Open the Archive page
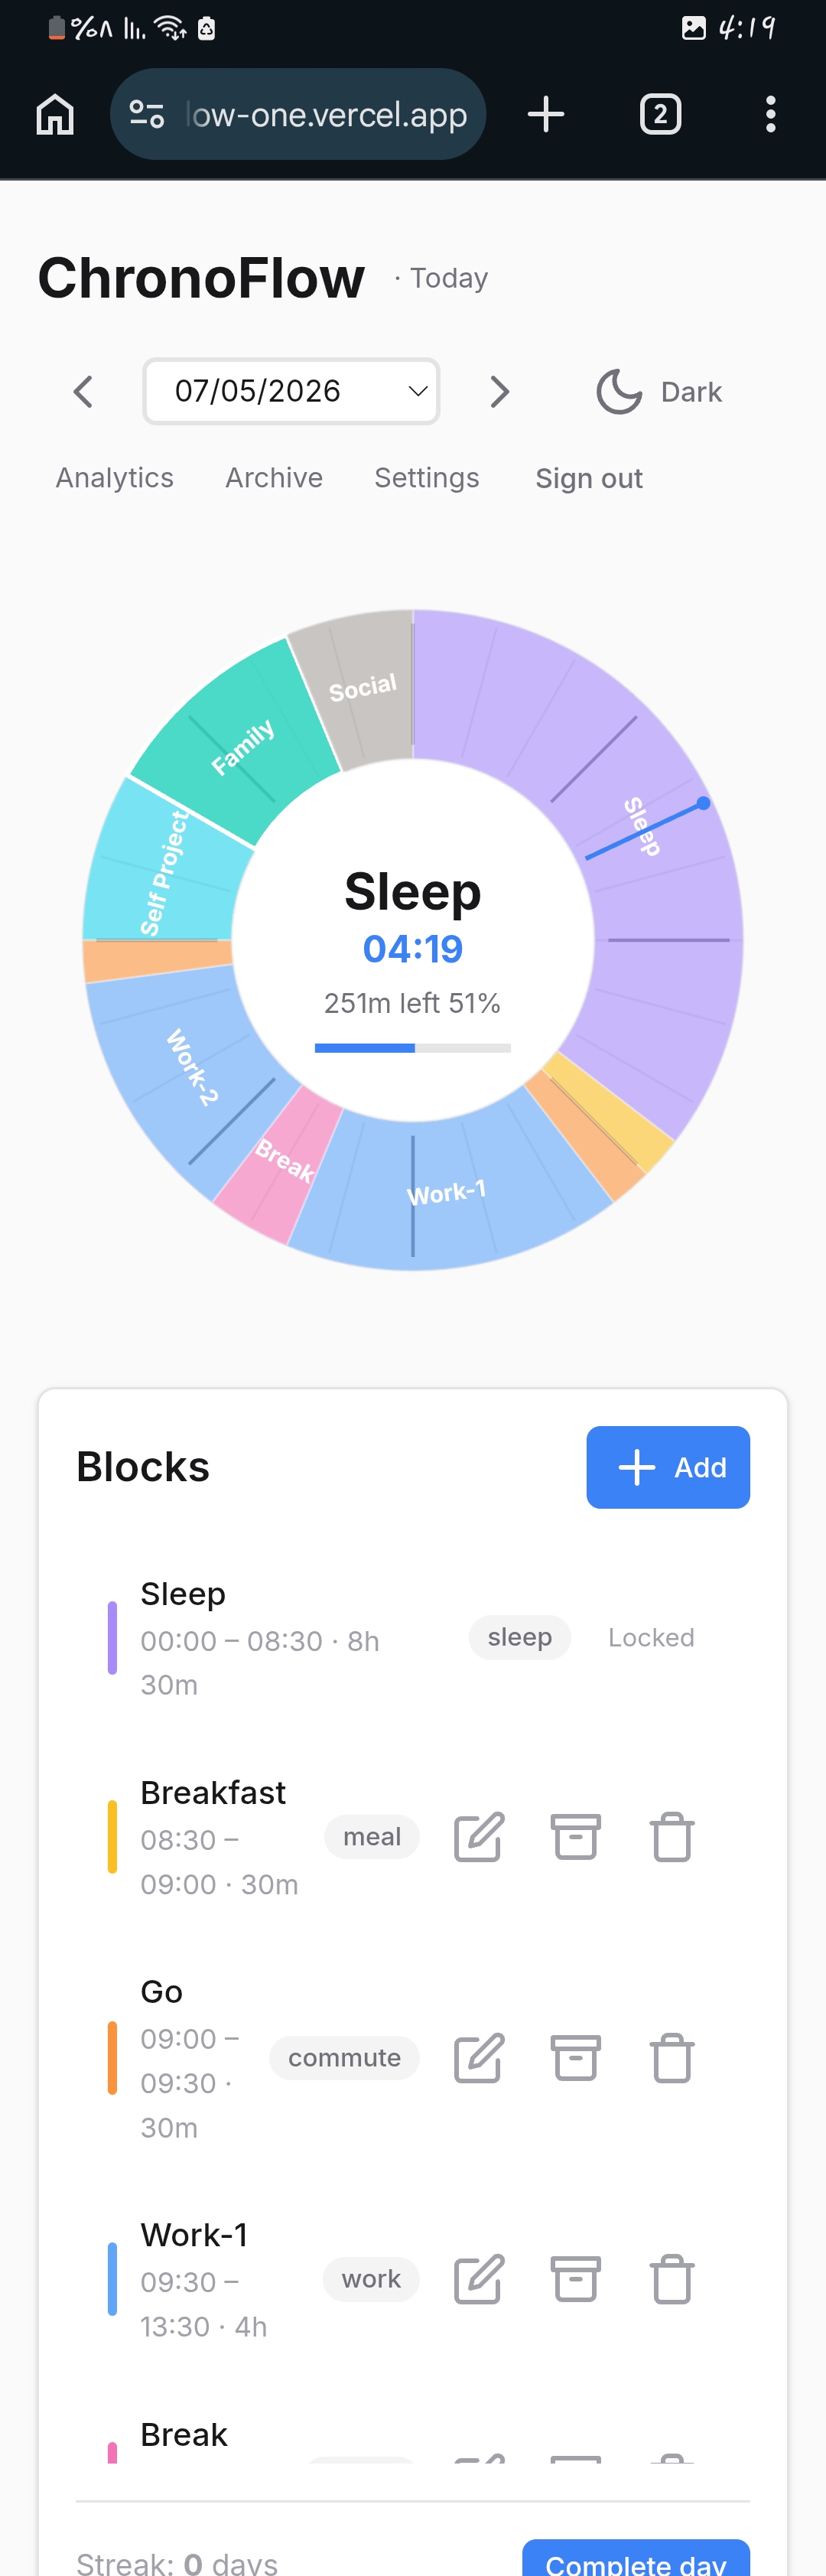The width and height of the screenshot is (826, 2576). pyautogui.click(x=274, y=478)
